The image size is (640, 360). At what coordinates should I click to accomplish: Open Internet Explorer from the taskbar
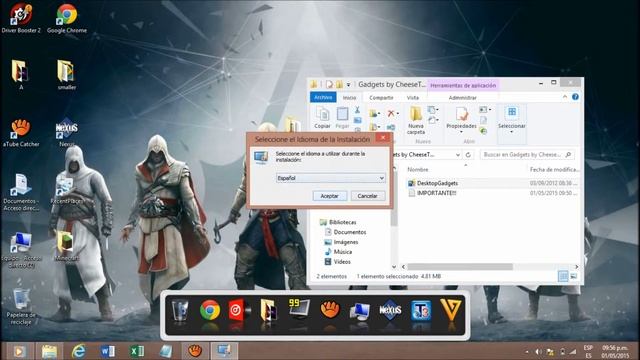[78, 351]
